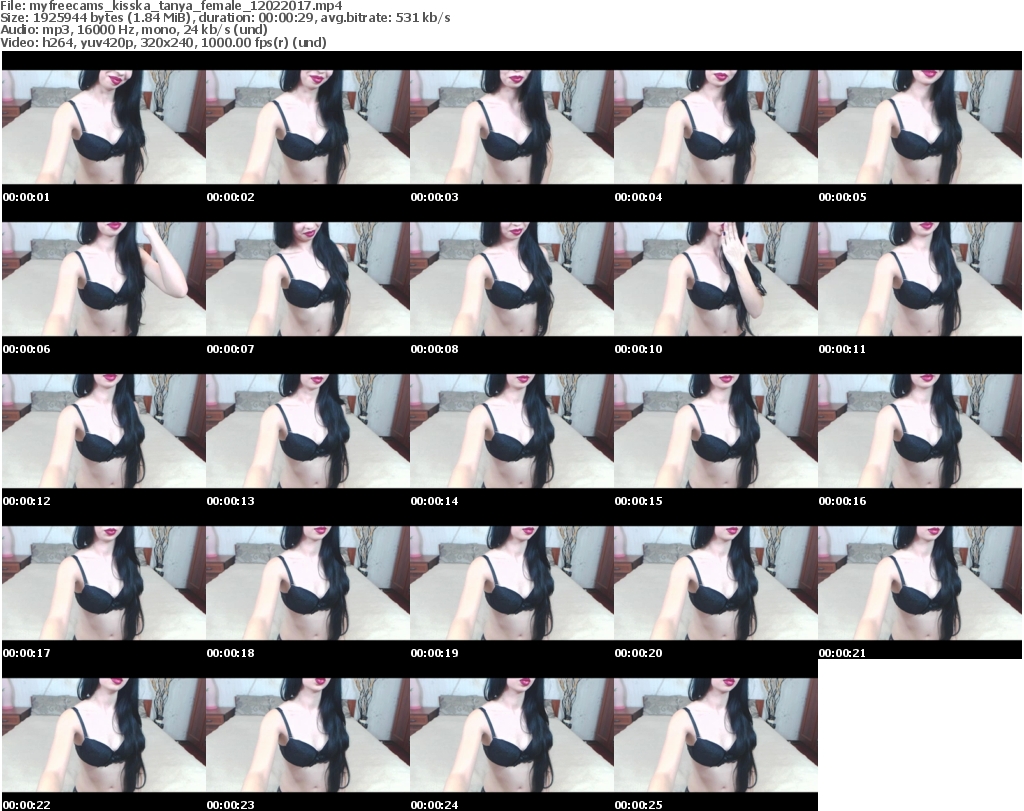Click the thumbnail frame at 00:00:04

716,127
